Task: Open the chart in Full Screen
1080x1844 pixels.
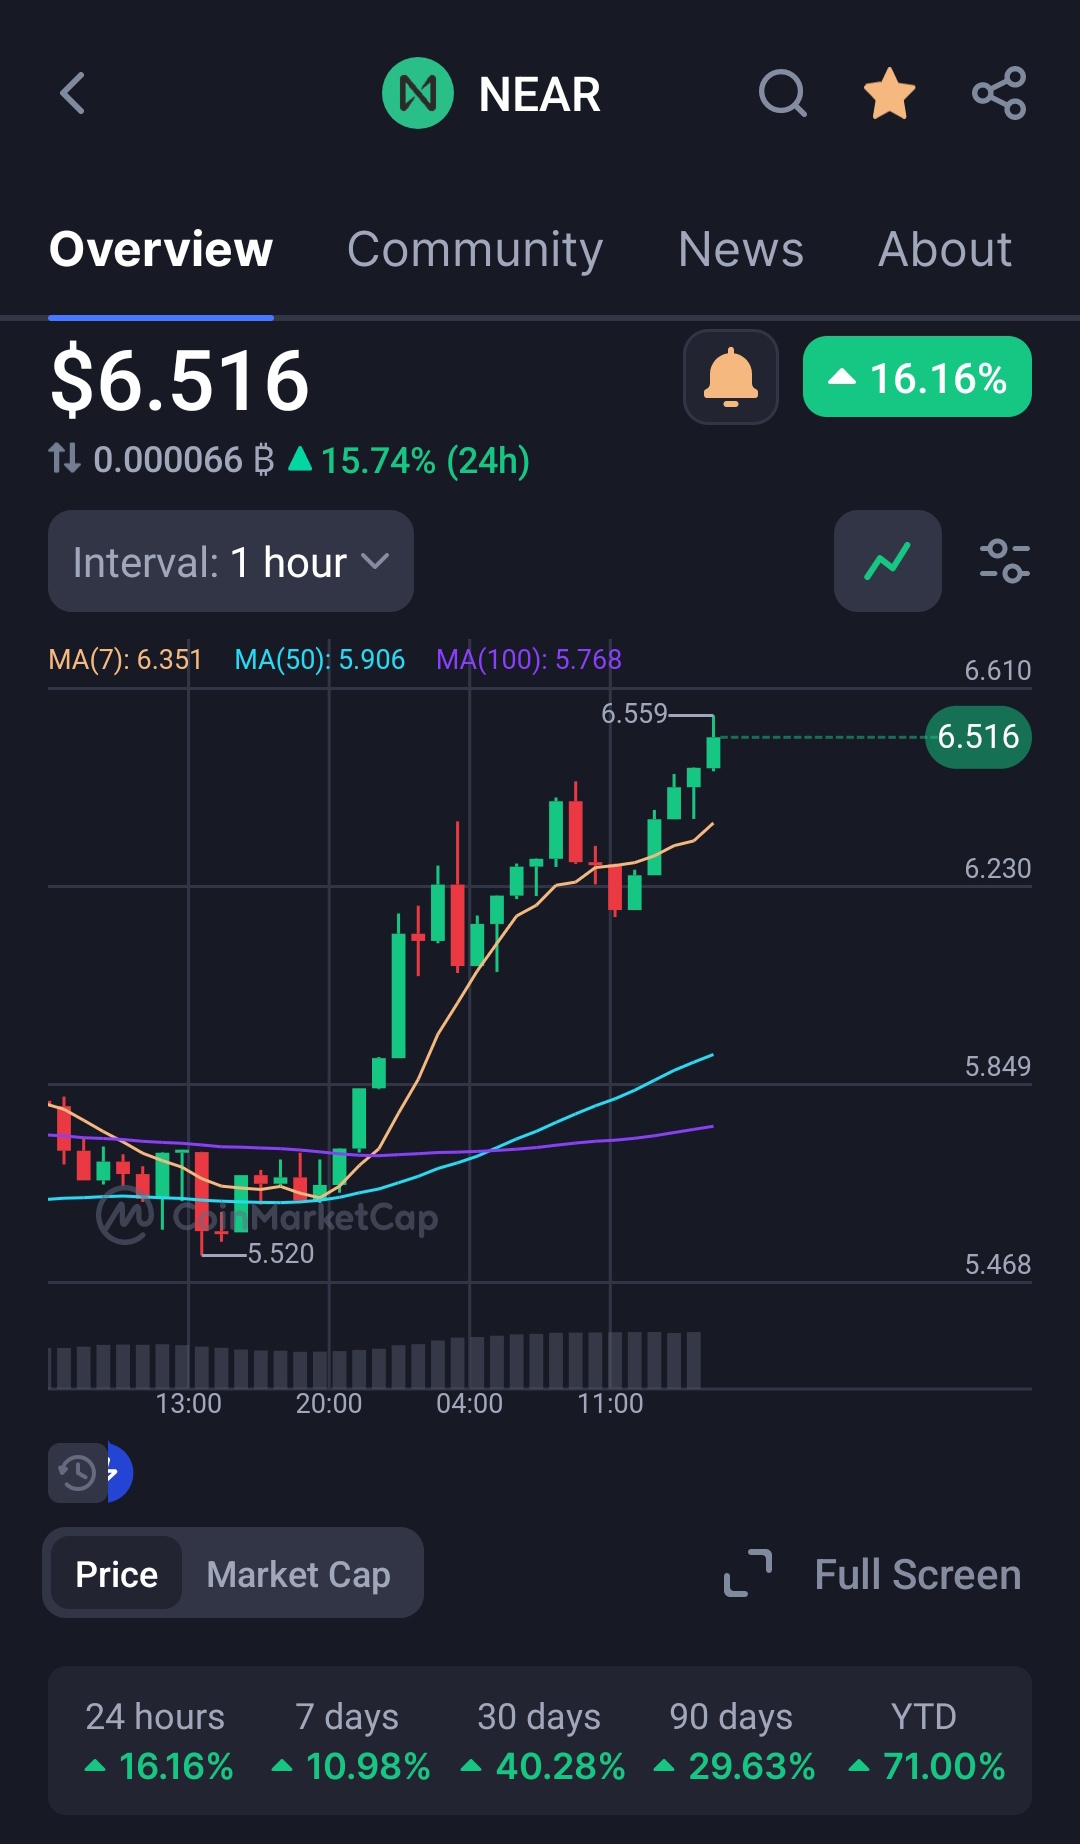Action: point(917,1574)
